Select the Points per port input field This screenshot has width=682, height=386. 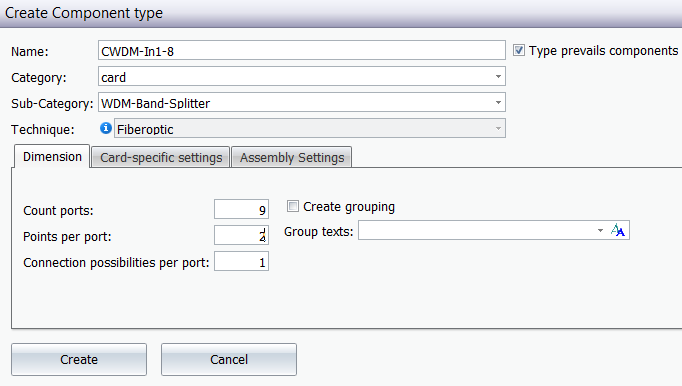click(x=241, y=235)
